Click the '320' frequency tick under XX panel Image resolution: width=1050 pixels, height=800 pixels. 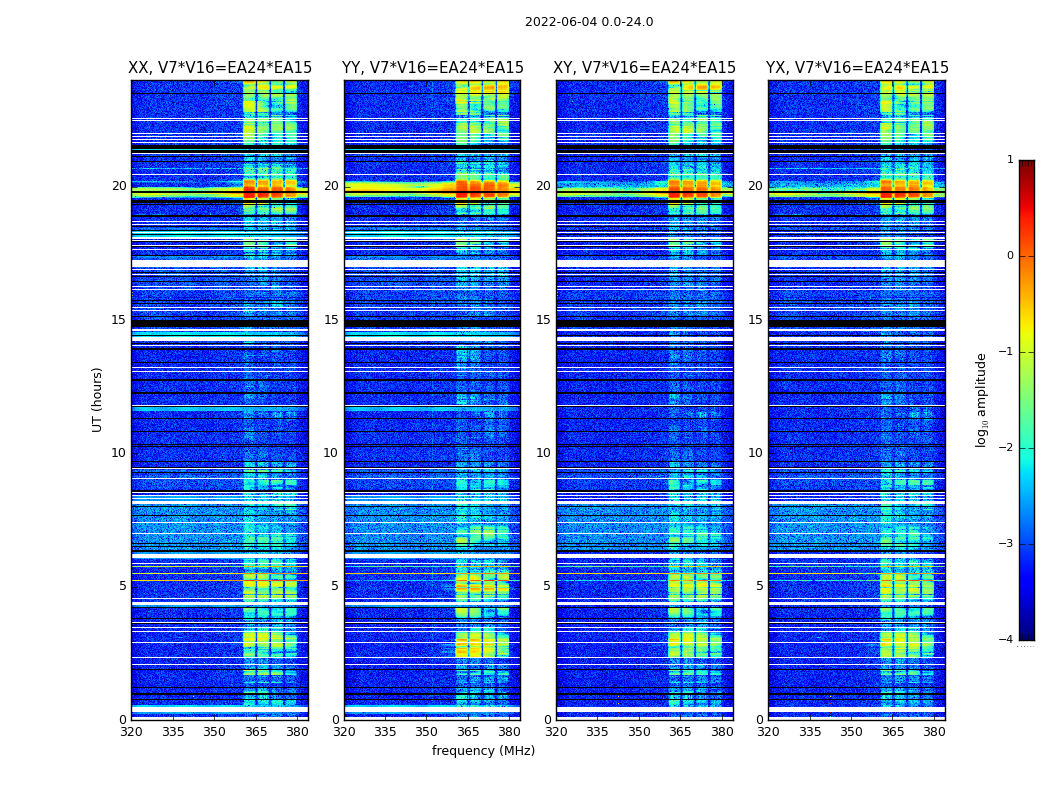click(x=131, y=732)
